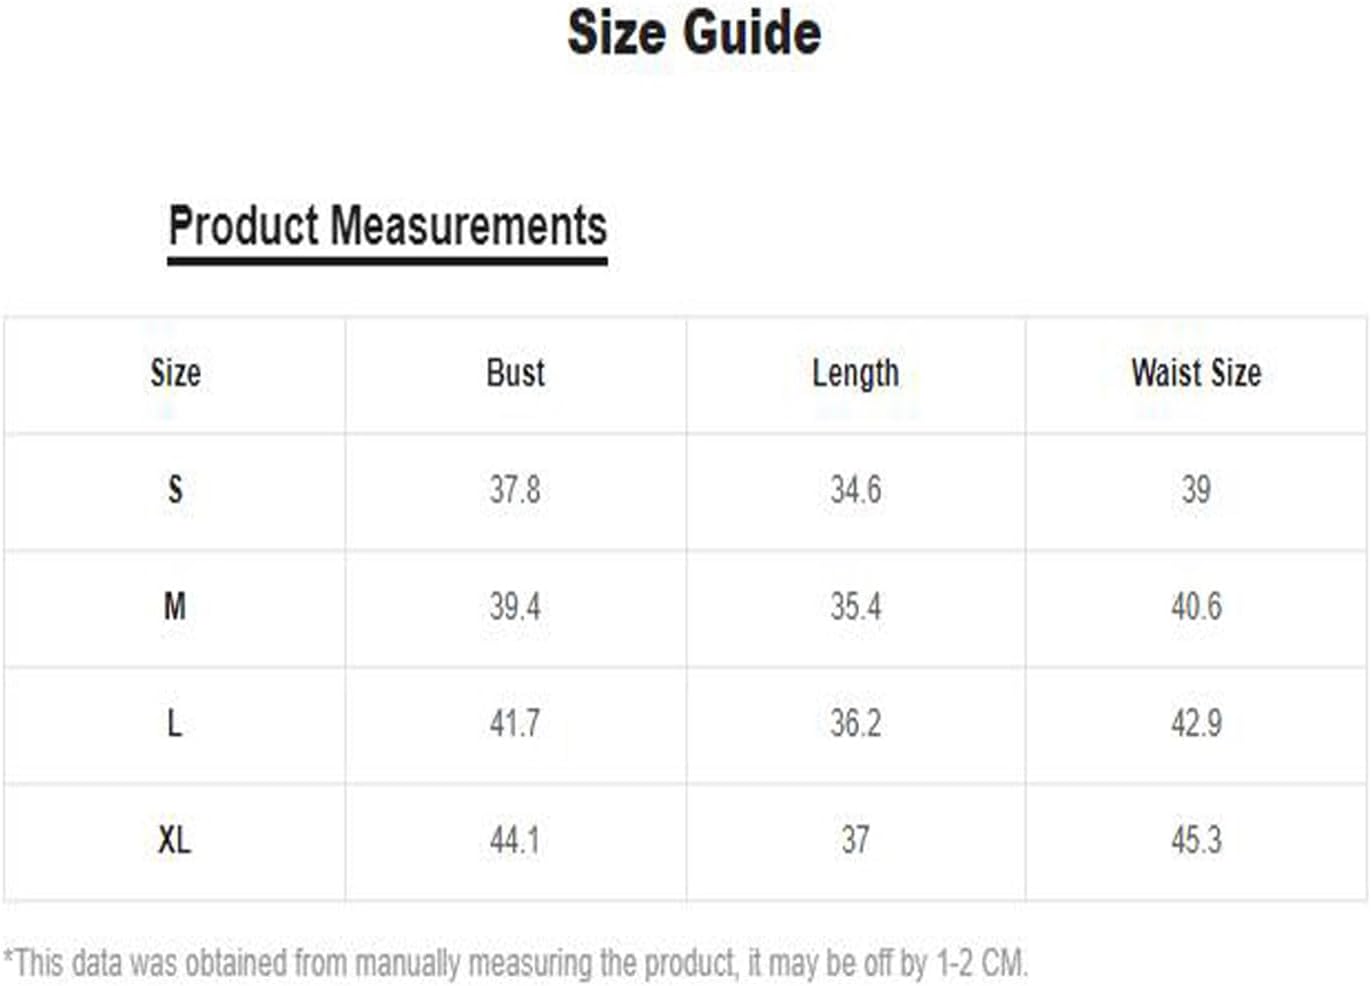Select waist value 40.6 in M row

(x=1196, y=606)
